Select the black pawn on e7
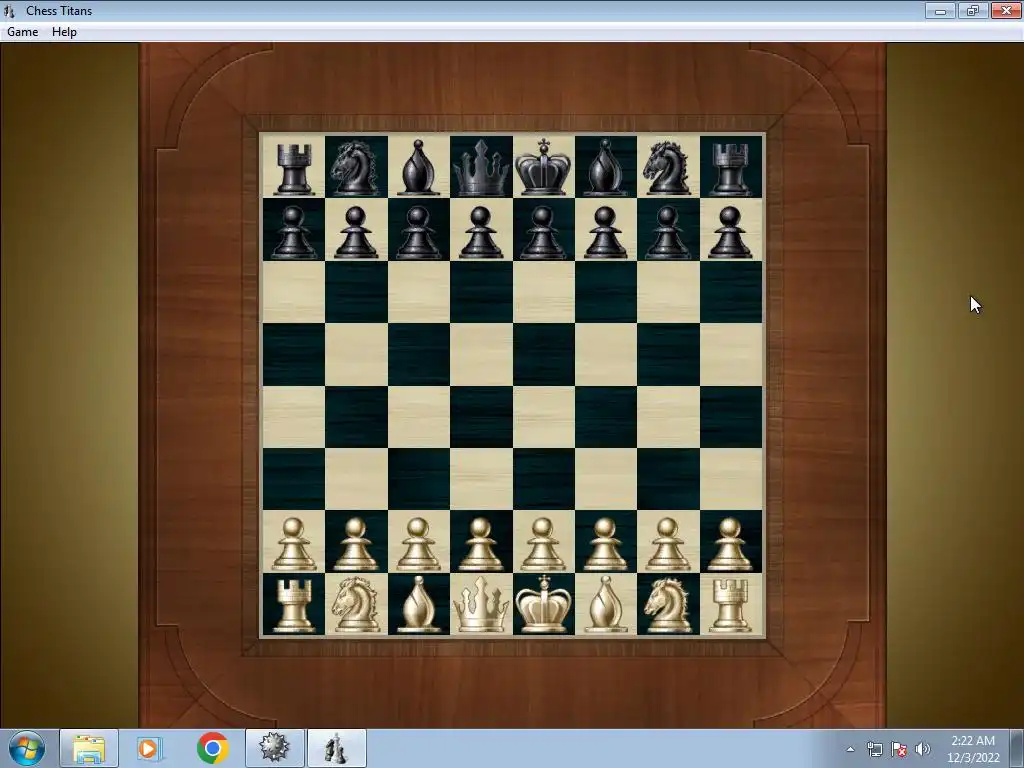1024x768 pixels. pos(543,232)
